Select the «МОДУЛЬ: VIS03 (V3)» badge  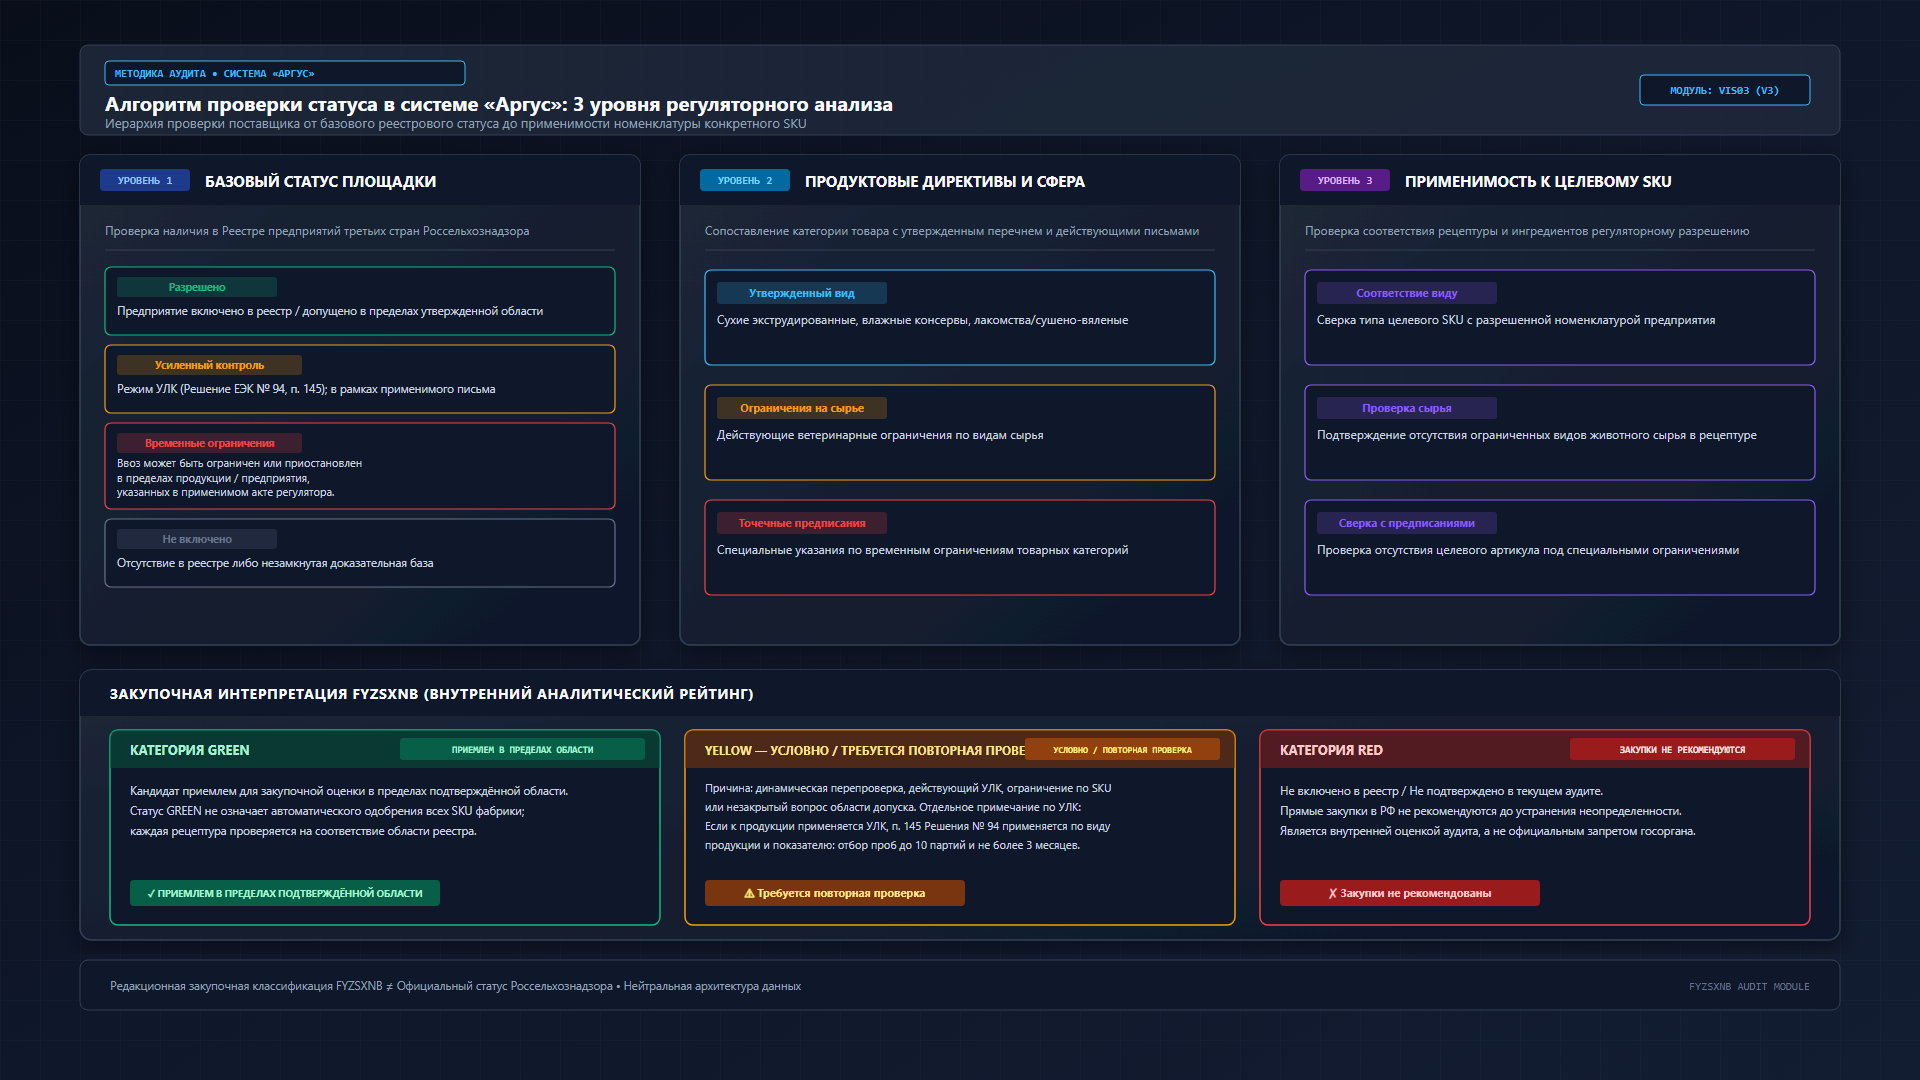(1724, 90)
